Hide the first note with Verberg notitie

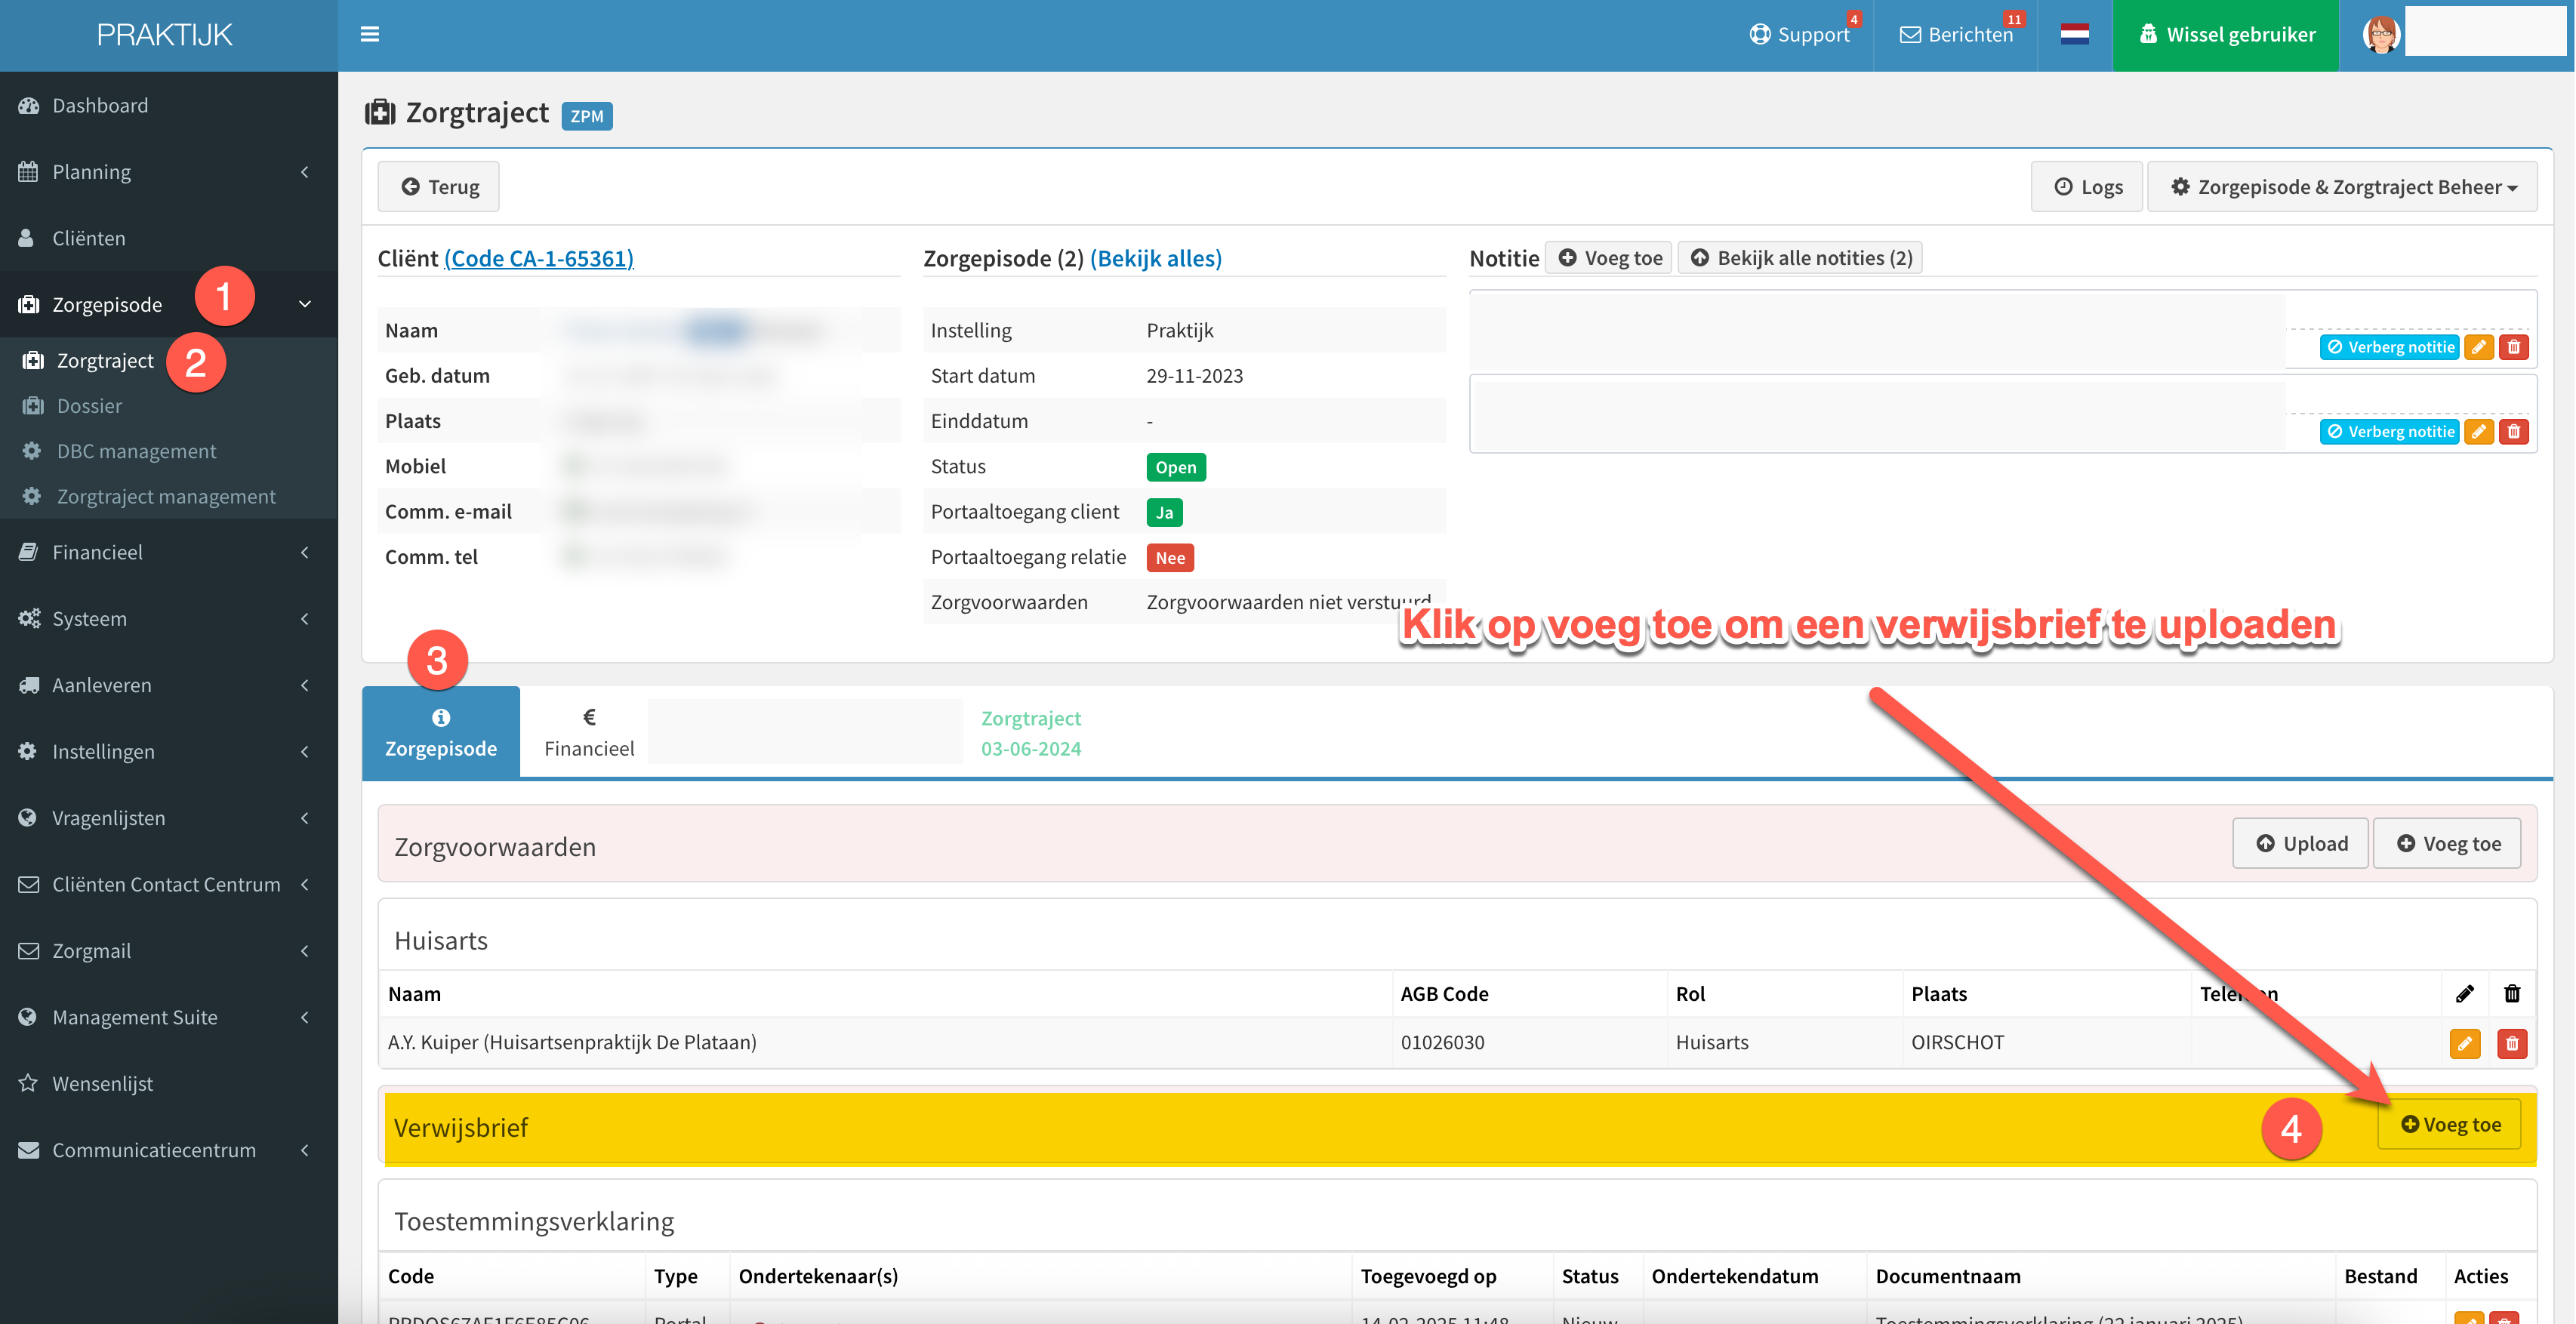pyautogui.click(x=2389, y=347)
